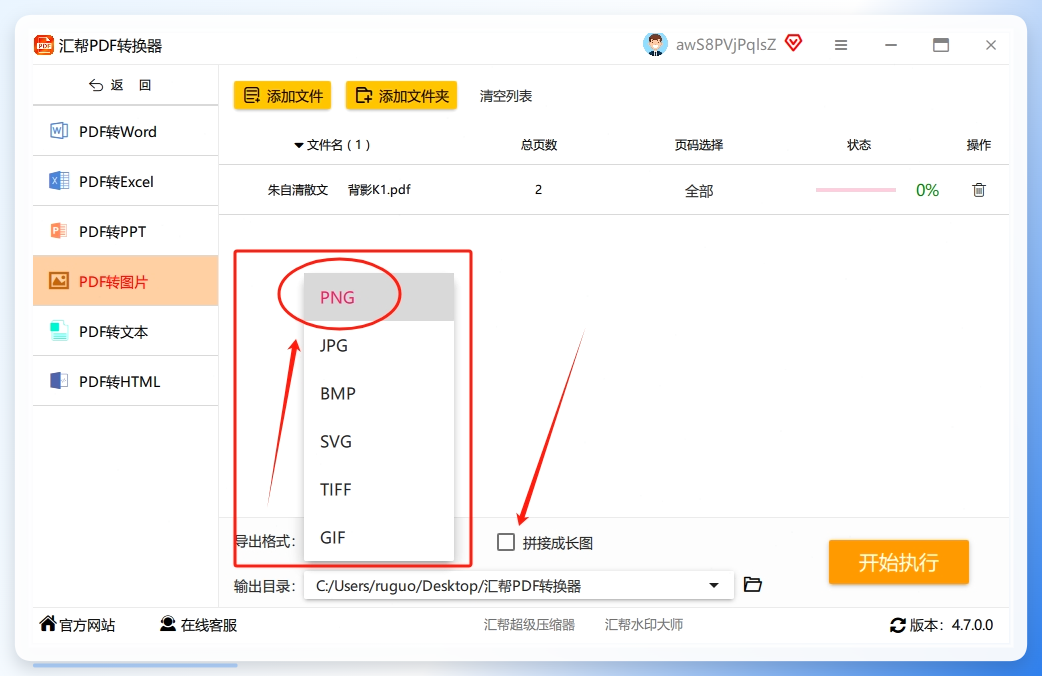
Task: Choose JPG from the format list
Action: tap(379, 345)
